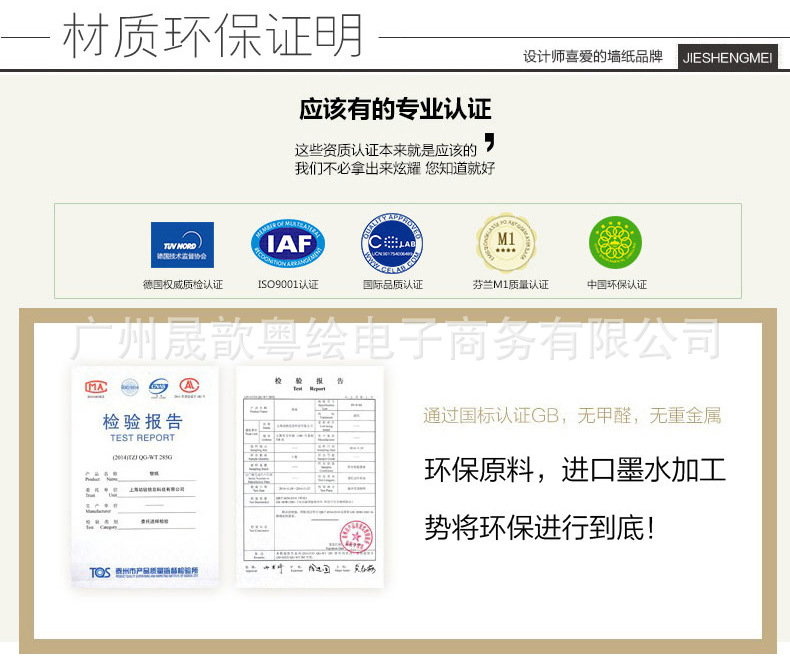Click the 中国环保认证 caption
The image size is (790, 662).
617,285
